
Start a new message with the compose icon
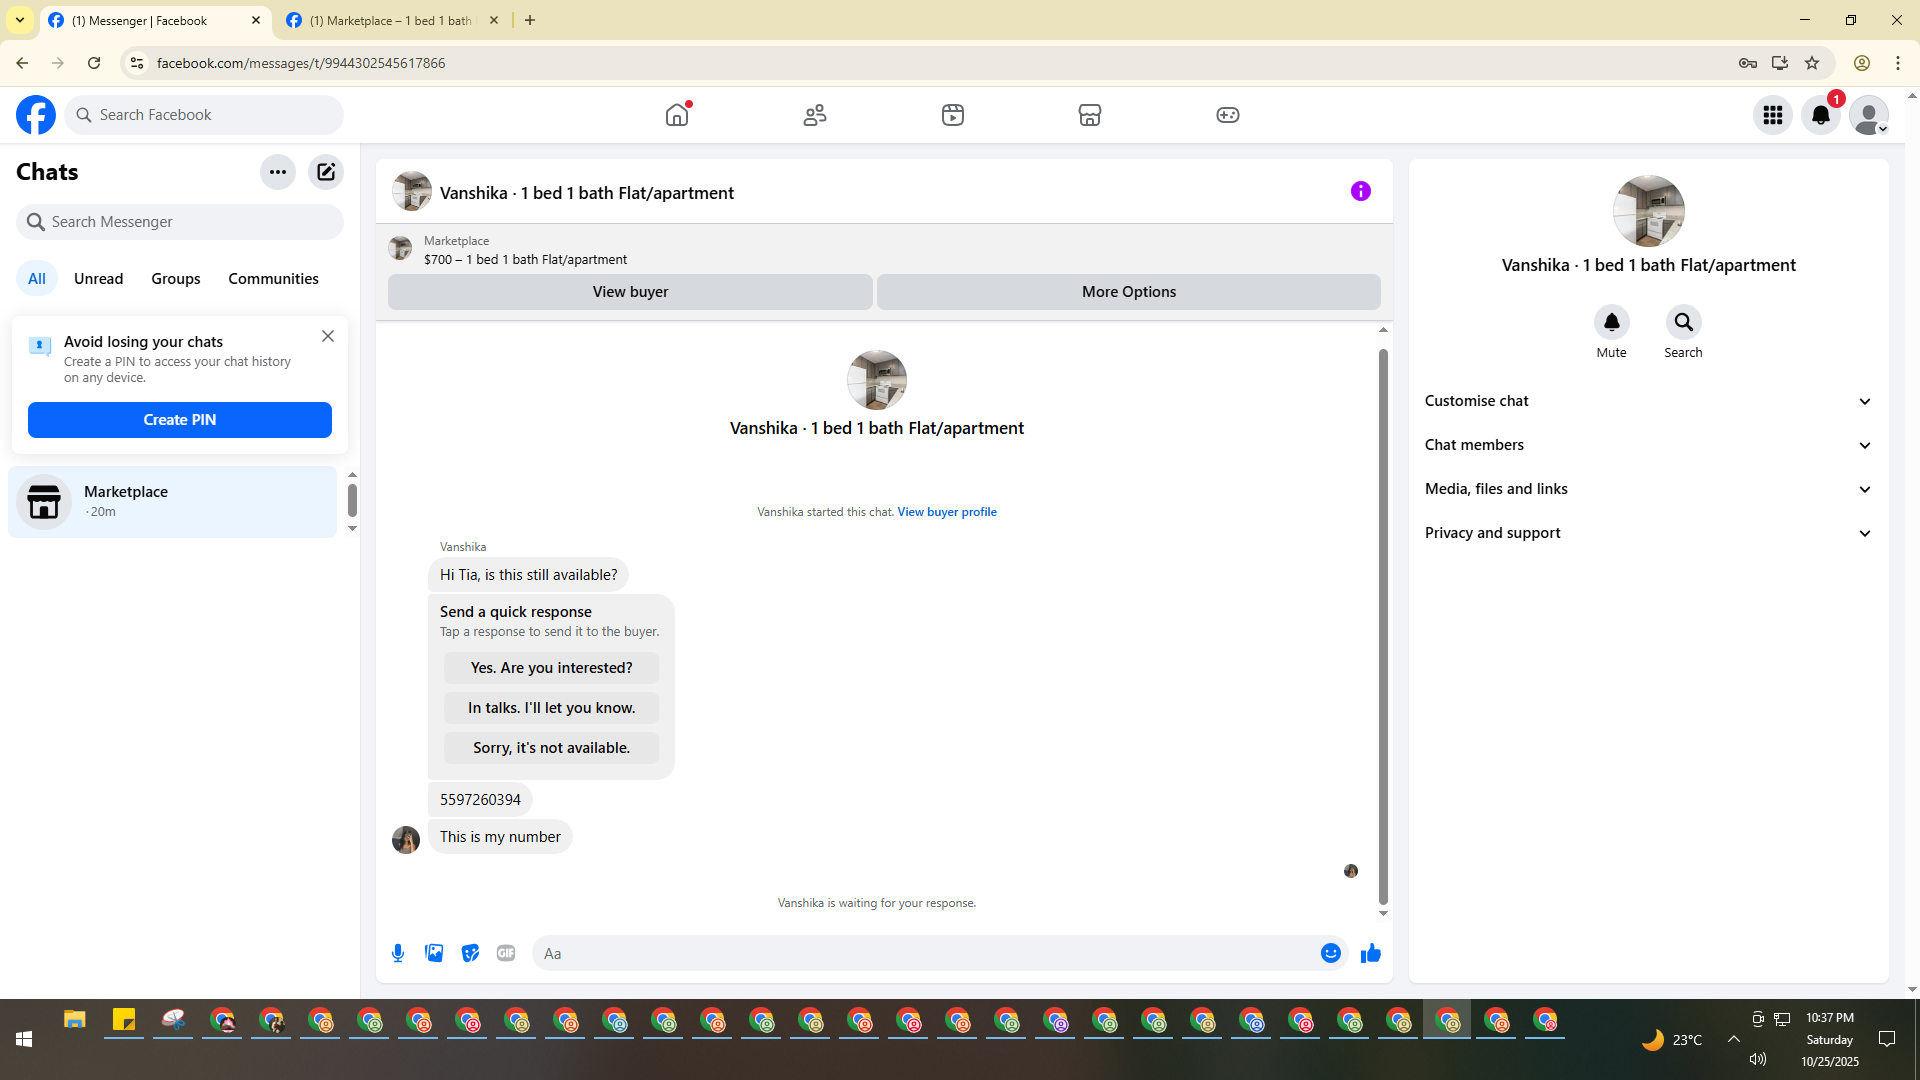click(326, 172)
